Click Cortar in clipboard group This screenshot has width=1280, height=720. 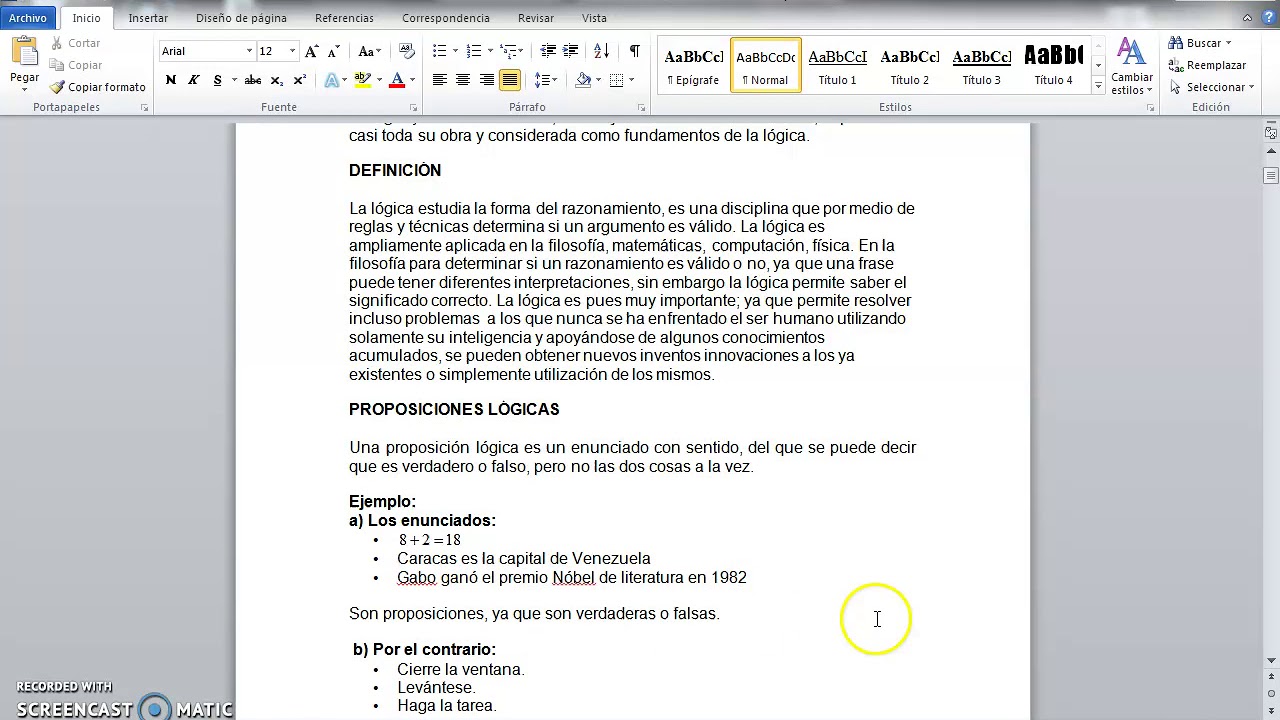75,43
